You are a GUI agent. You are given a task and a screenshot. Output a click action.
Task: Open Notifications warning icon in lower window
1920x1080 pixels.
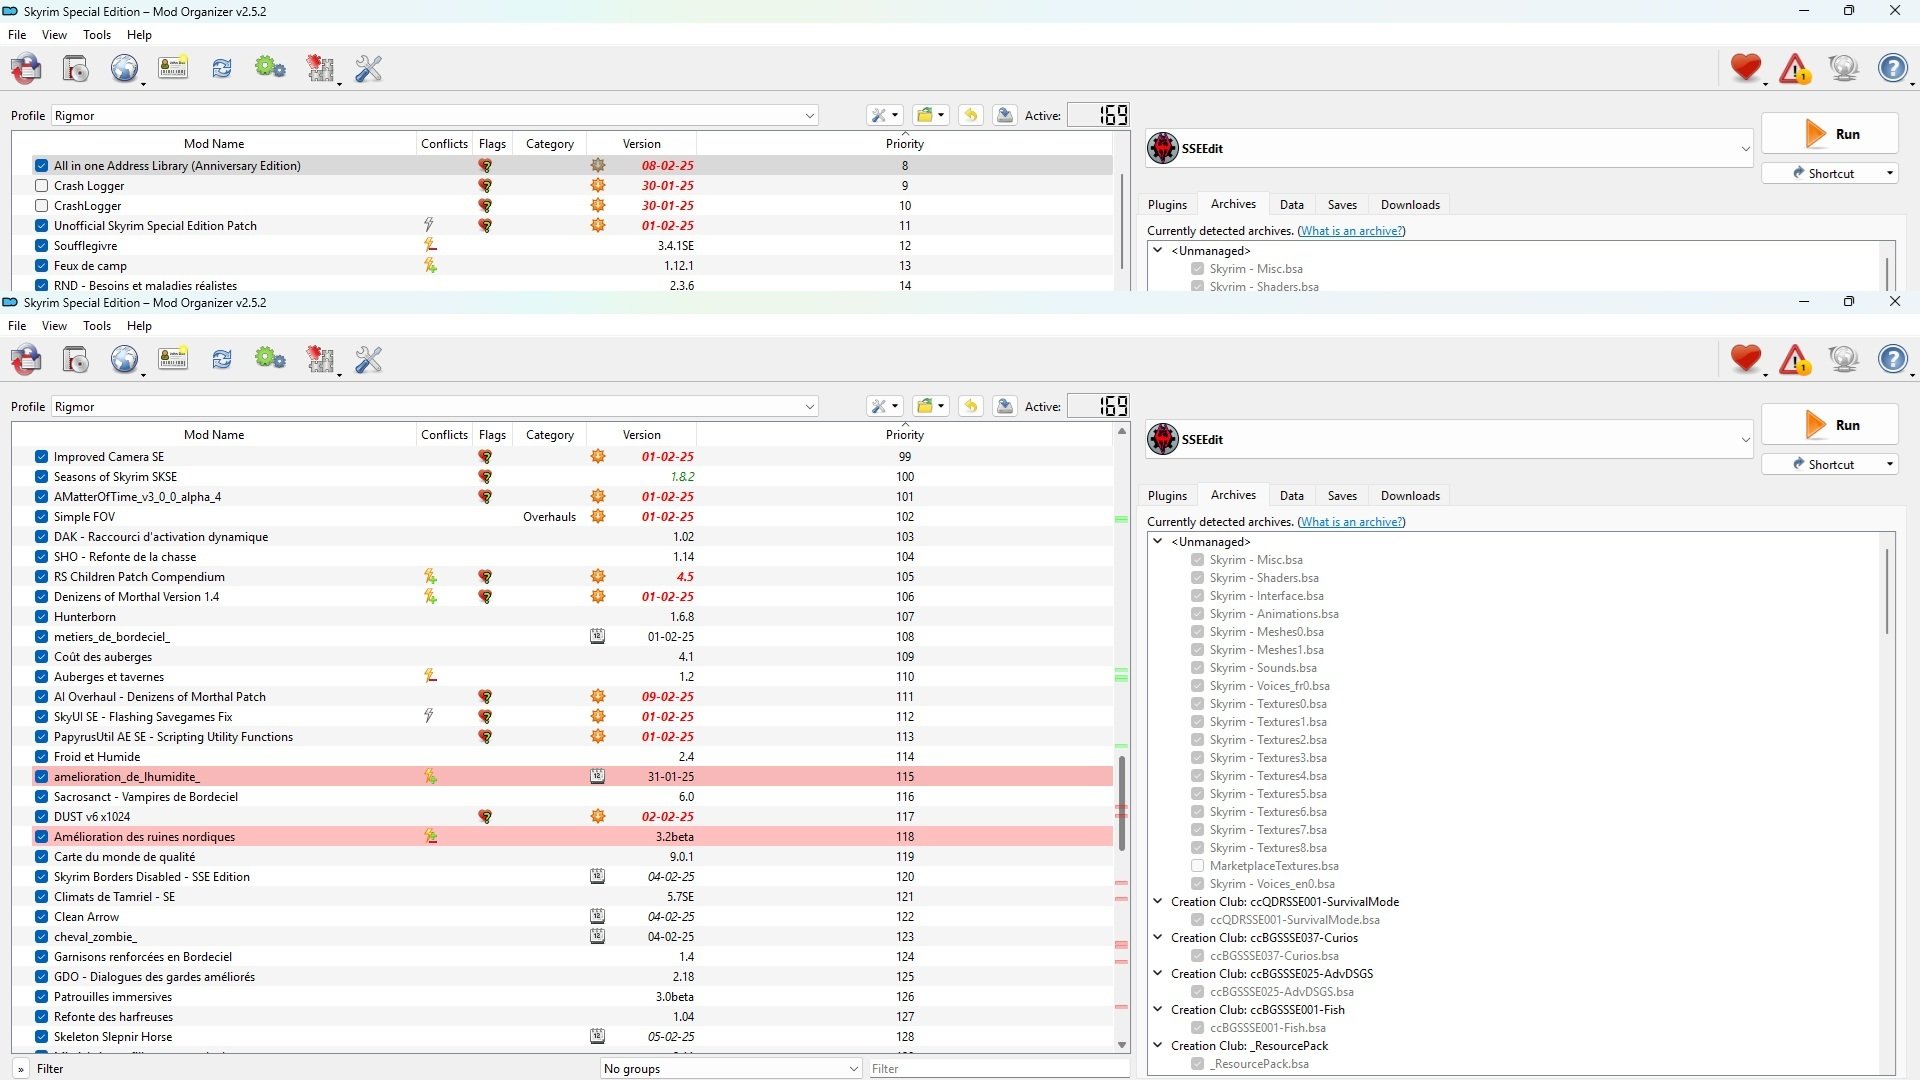point(1795,359)
